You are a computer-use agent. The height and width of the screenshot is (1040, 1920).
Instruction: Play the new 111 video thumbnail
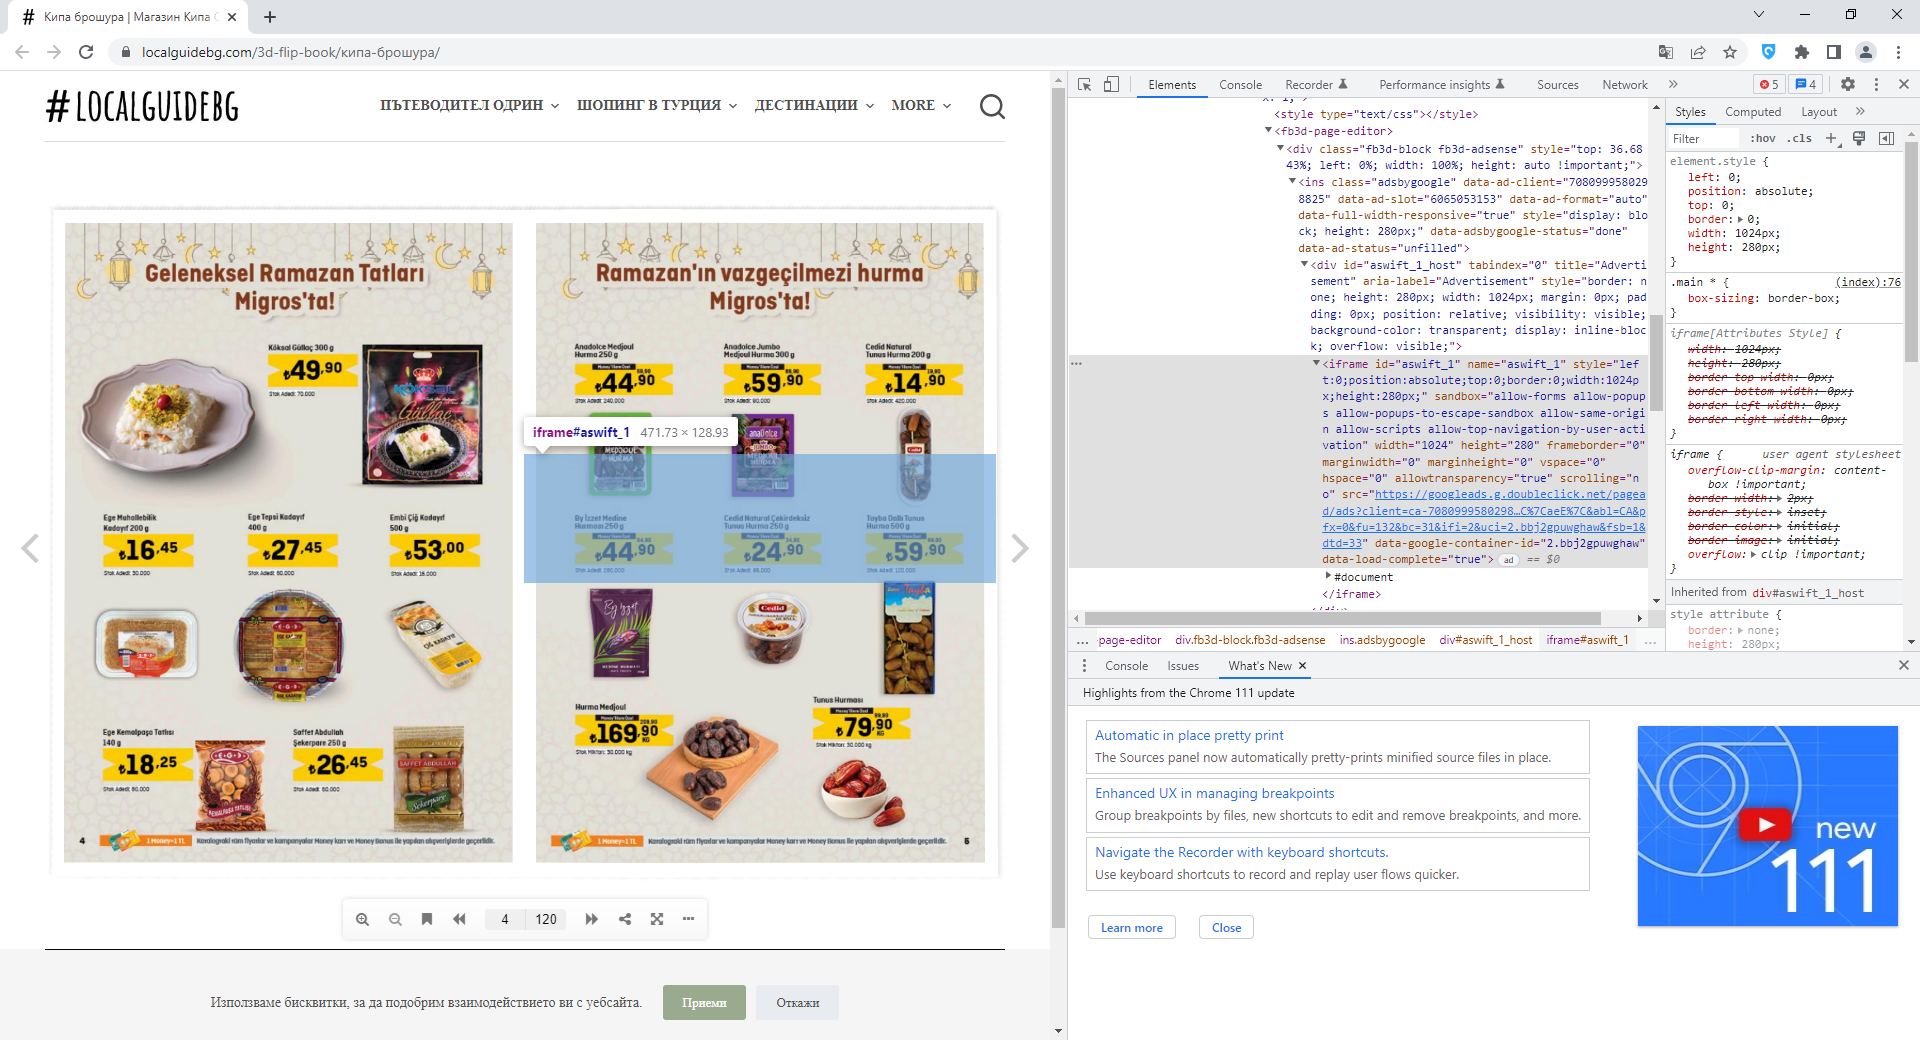pyautogui.click(x=1767, y=826)
